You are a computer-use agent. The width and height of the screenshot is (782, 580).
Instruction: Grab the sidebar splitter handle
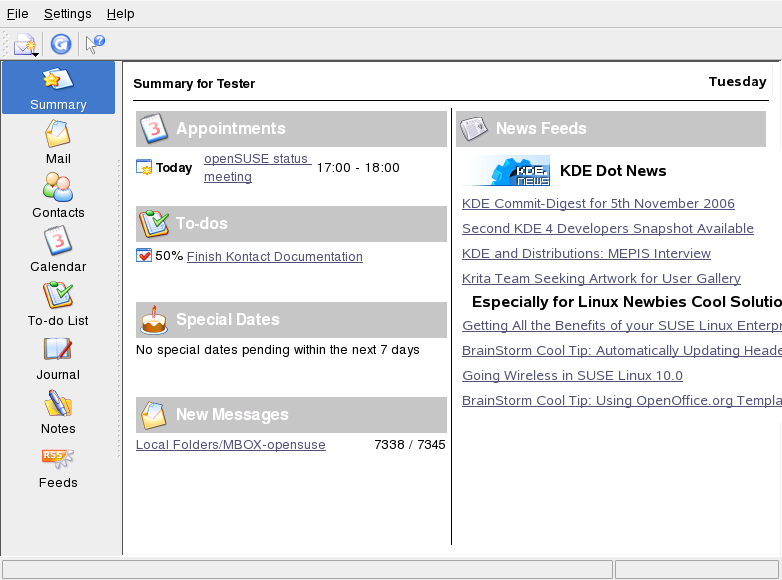(x=119, y=308)
